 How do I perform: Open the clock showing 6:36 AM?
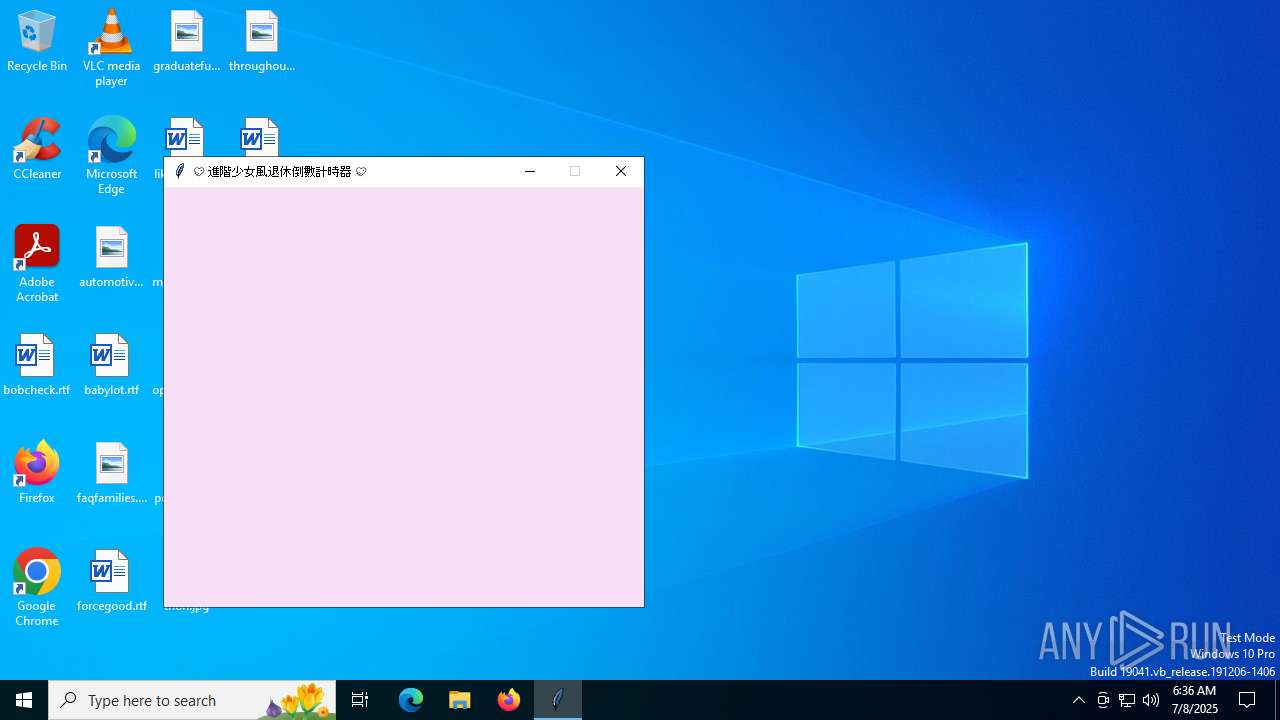1194,700
